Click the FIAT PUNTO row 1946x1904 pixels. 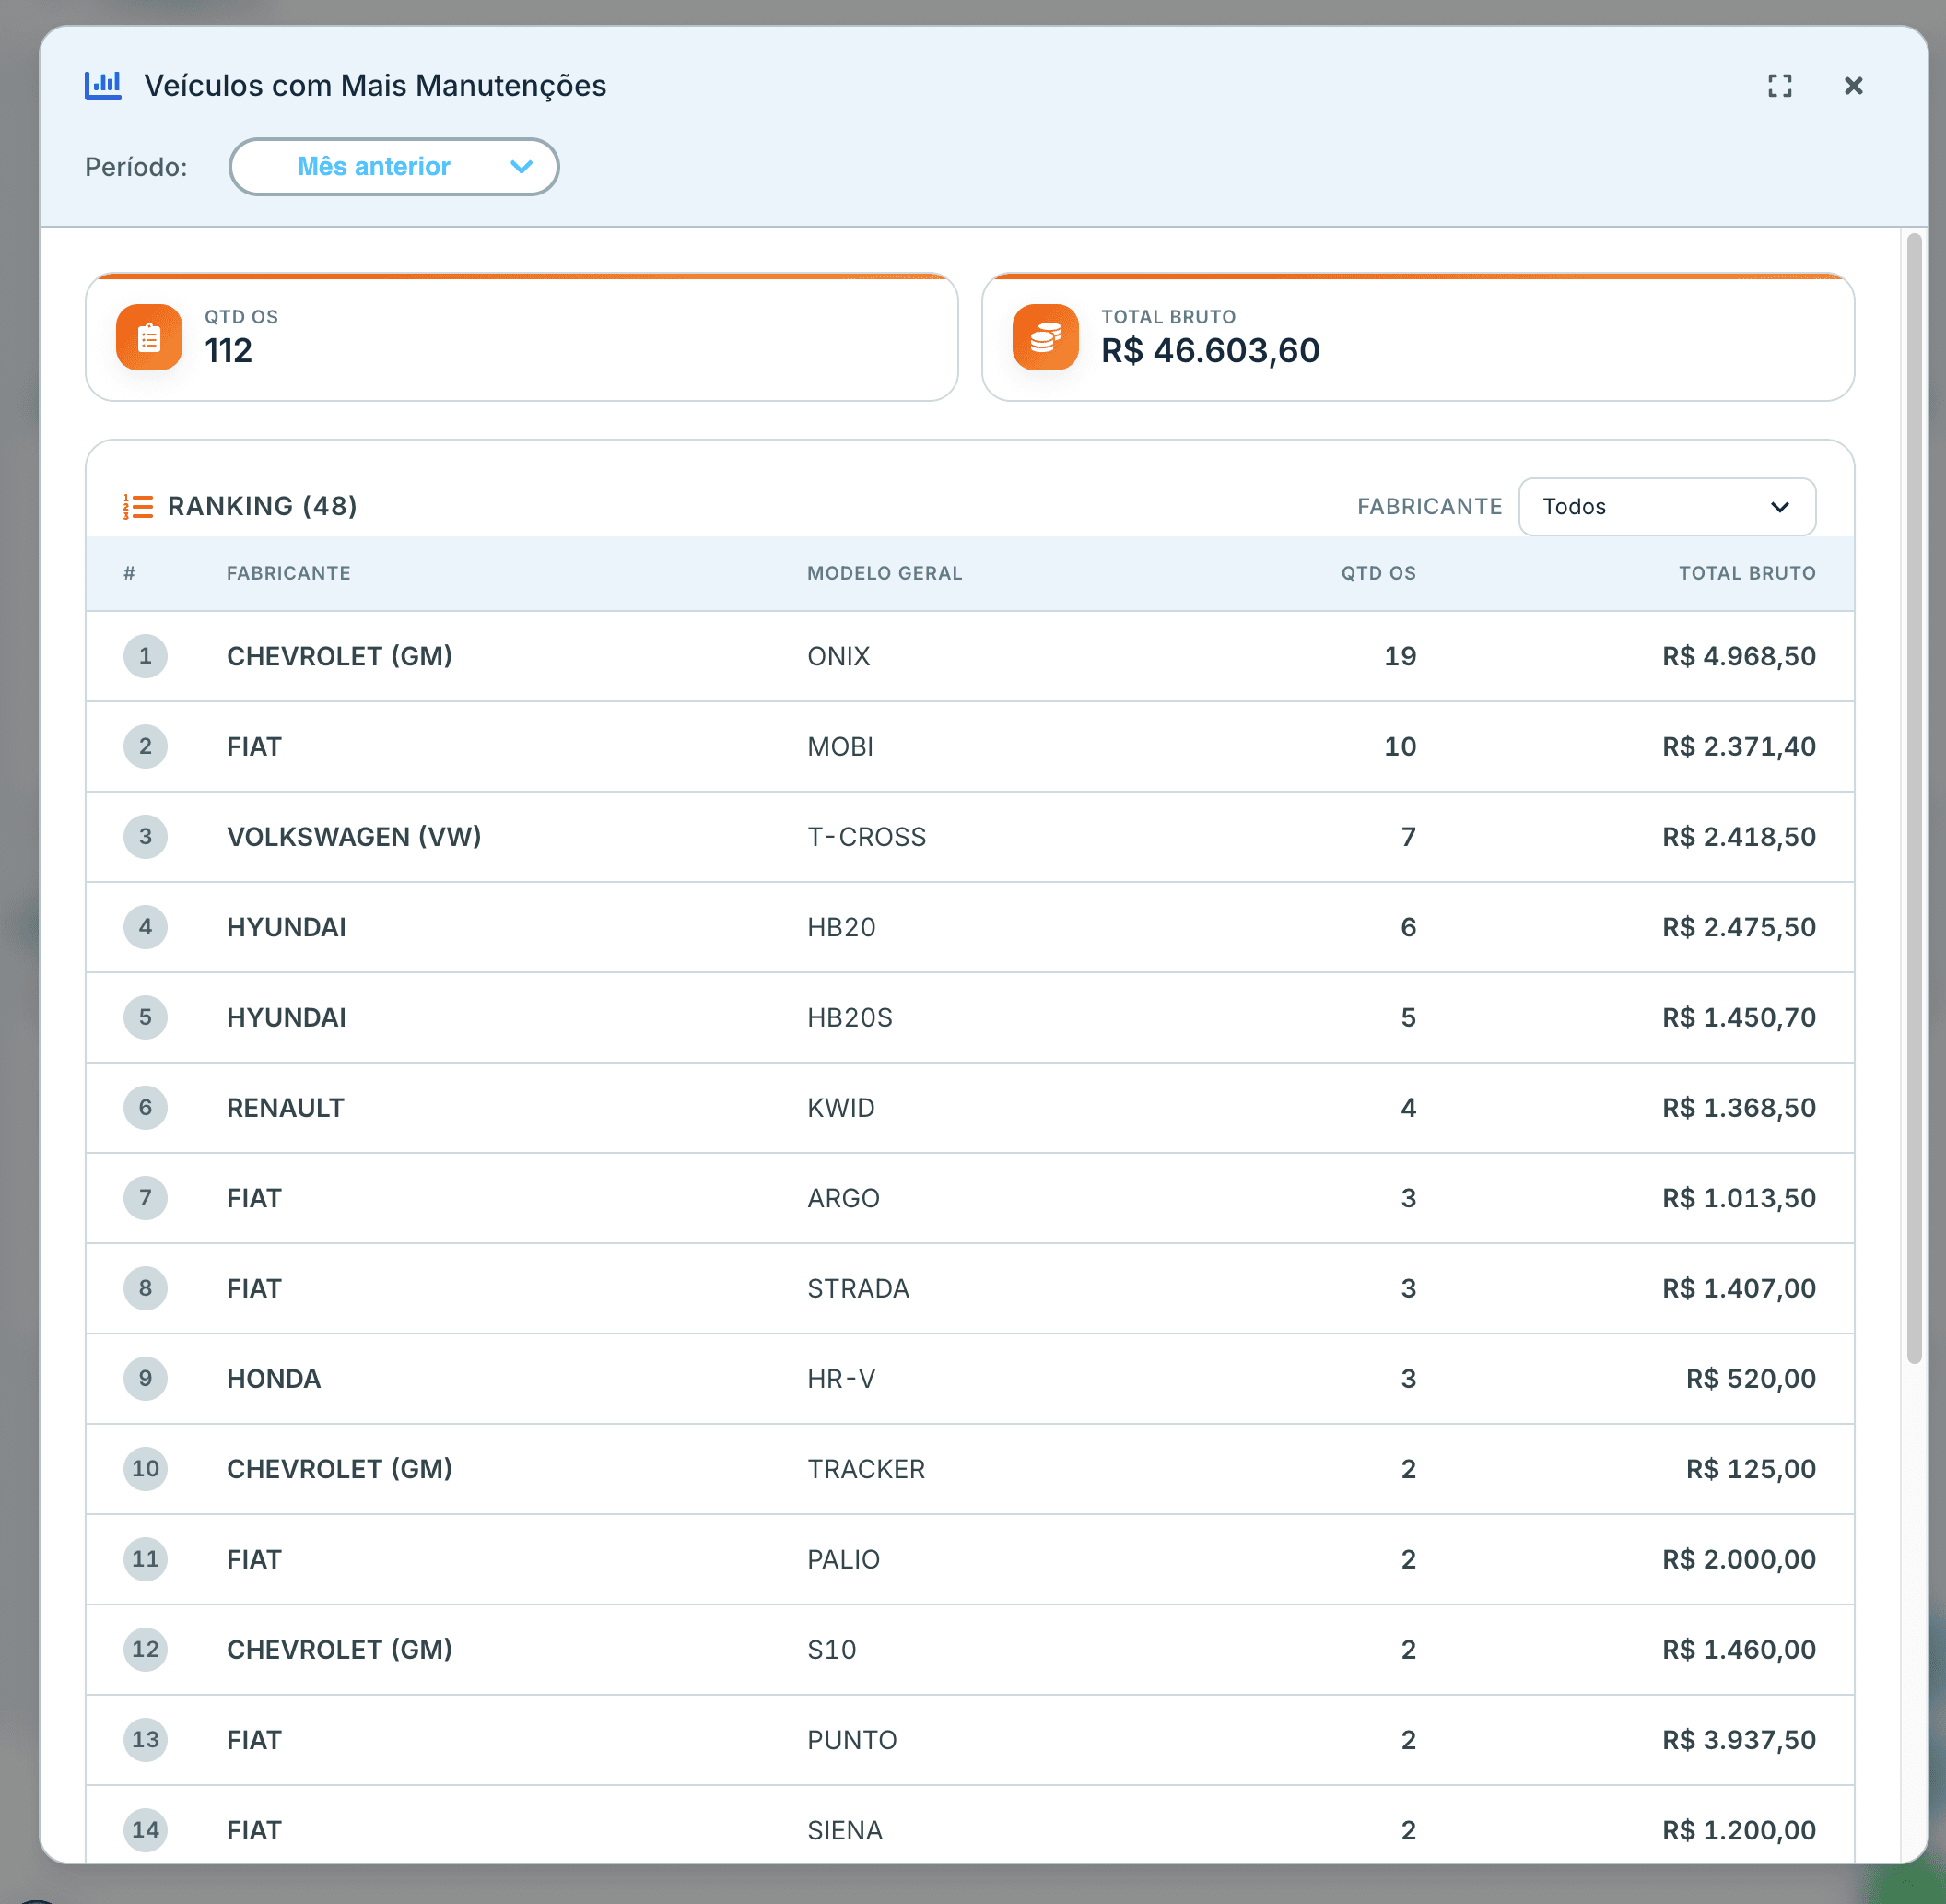click(x=970, y=1740)
